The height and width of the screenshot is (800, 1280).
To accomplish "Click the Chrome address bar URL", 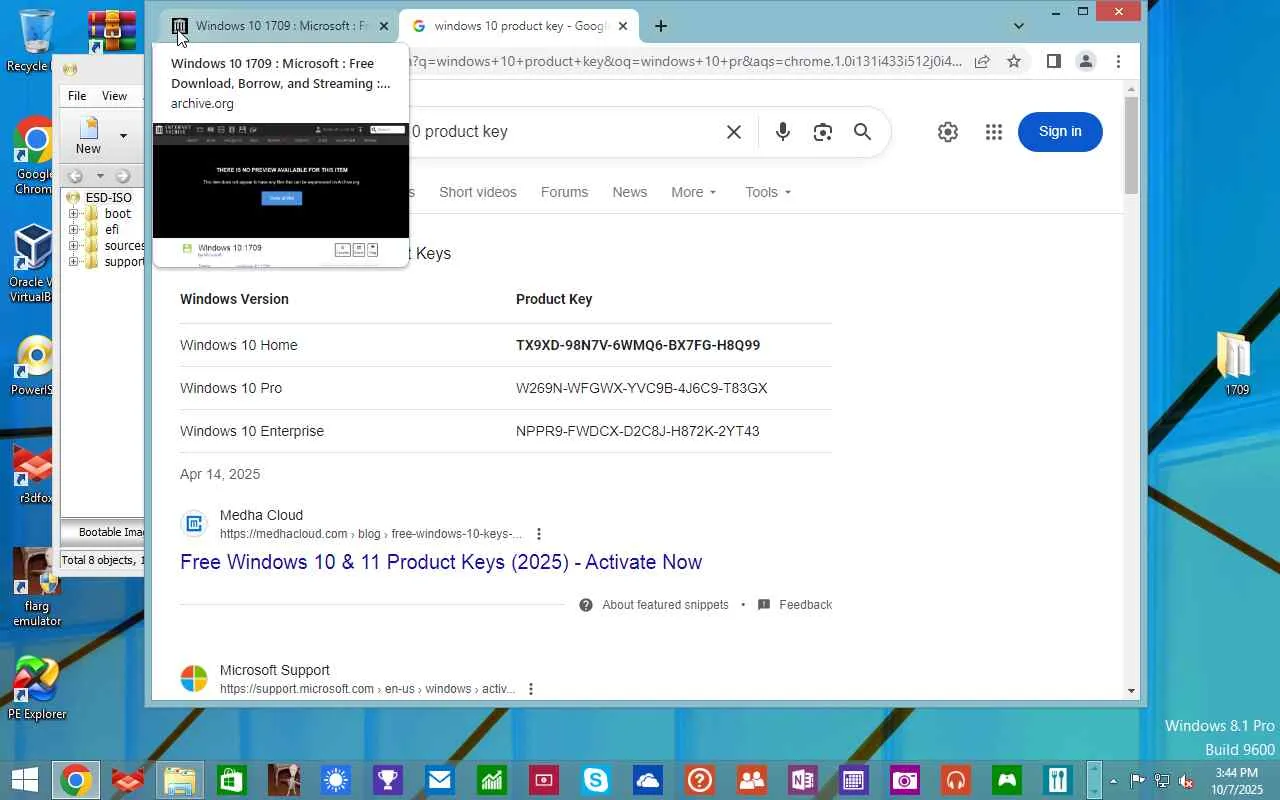I will pos(685,61).
